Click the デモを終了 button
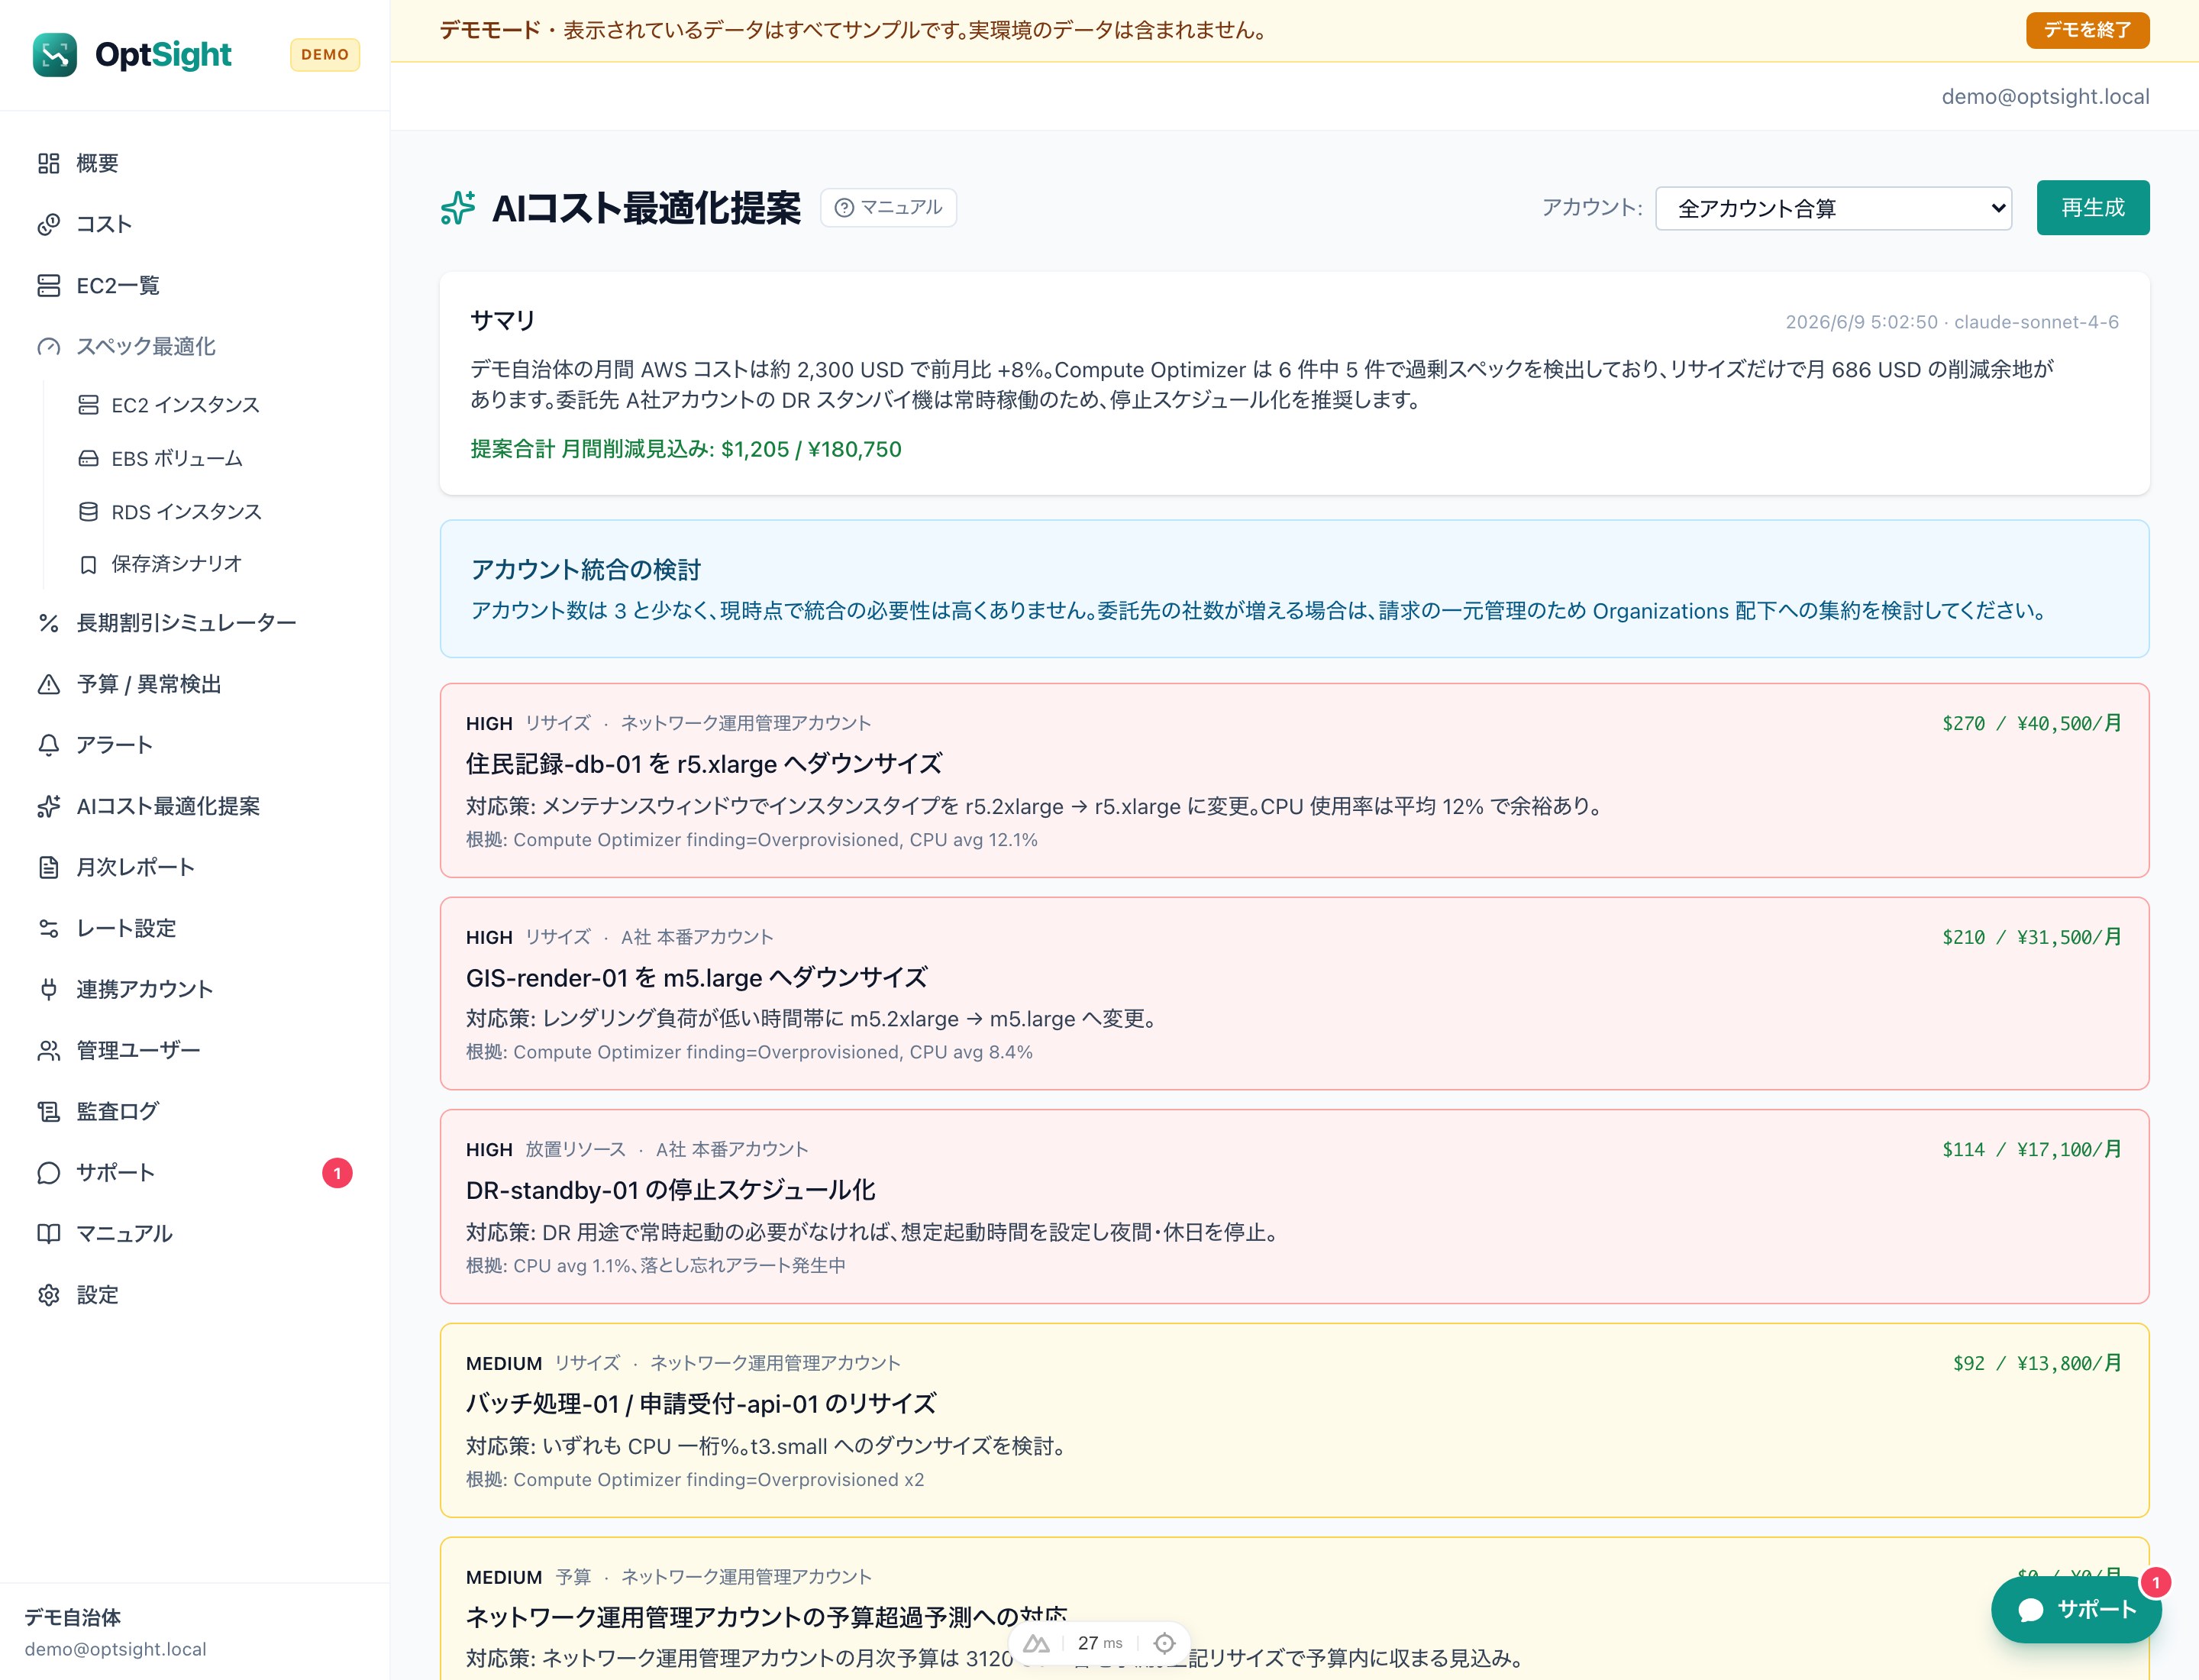 [2087, 30]
